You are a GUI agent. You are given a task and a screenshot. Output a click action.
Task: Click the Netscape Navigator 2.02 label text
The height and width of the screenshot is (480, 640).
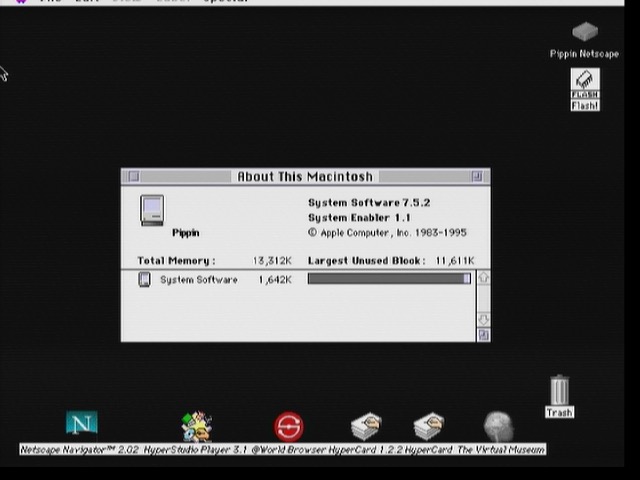[80, 450]
